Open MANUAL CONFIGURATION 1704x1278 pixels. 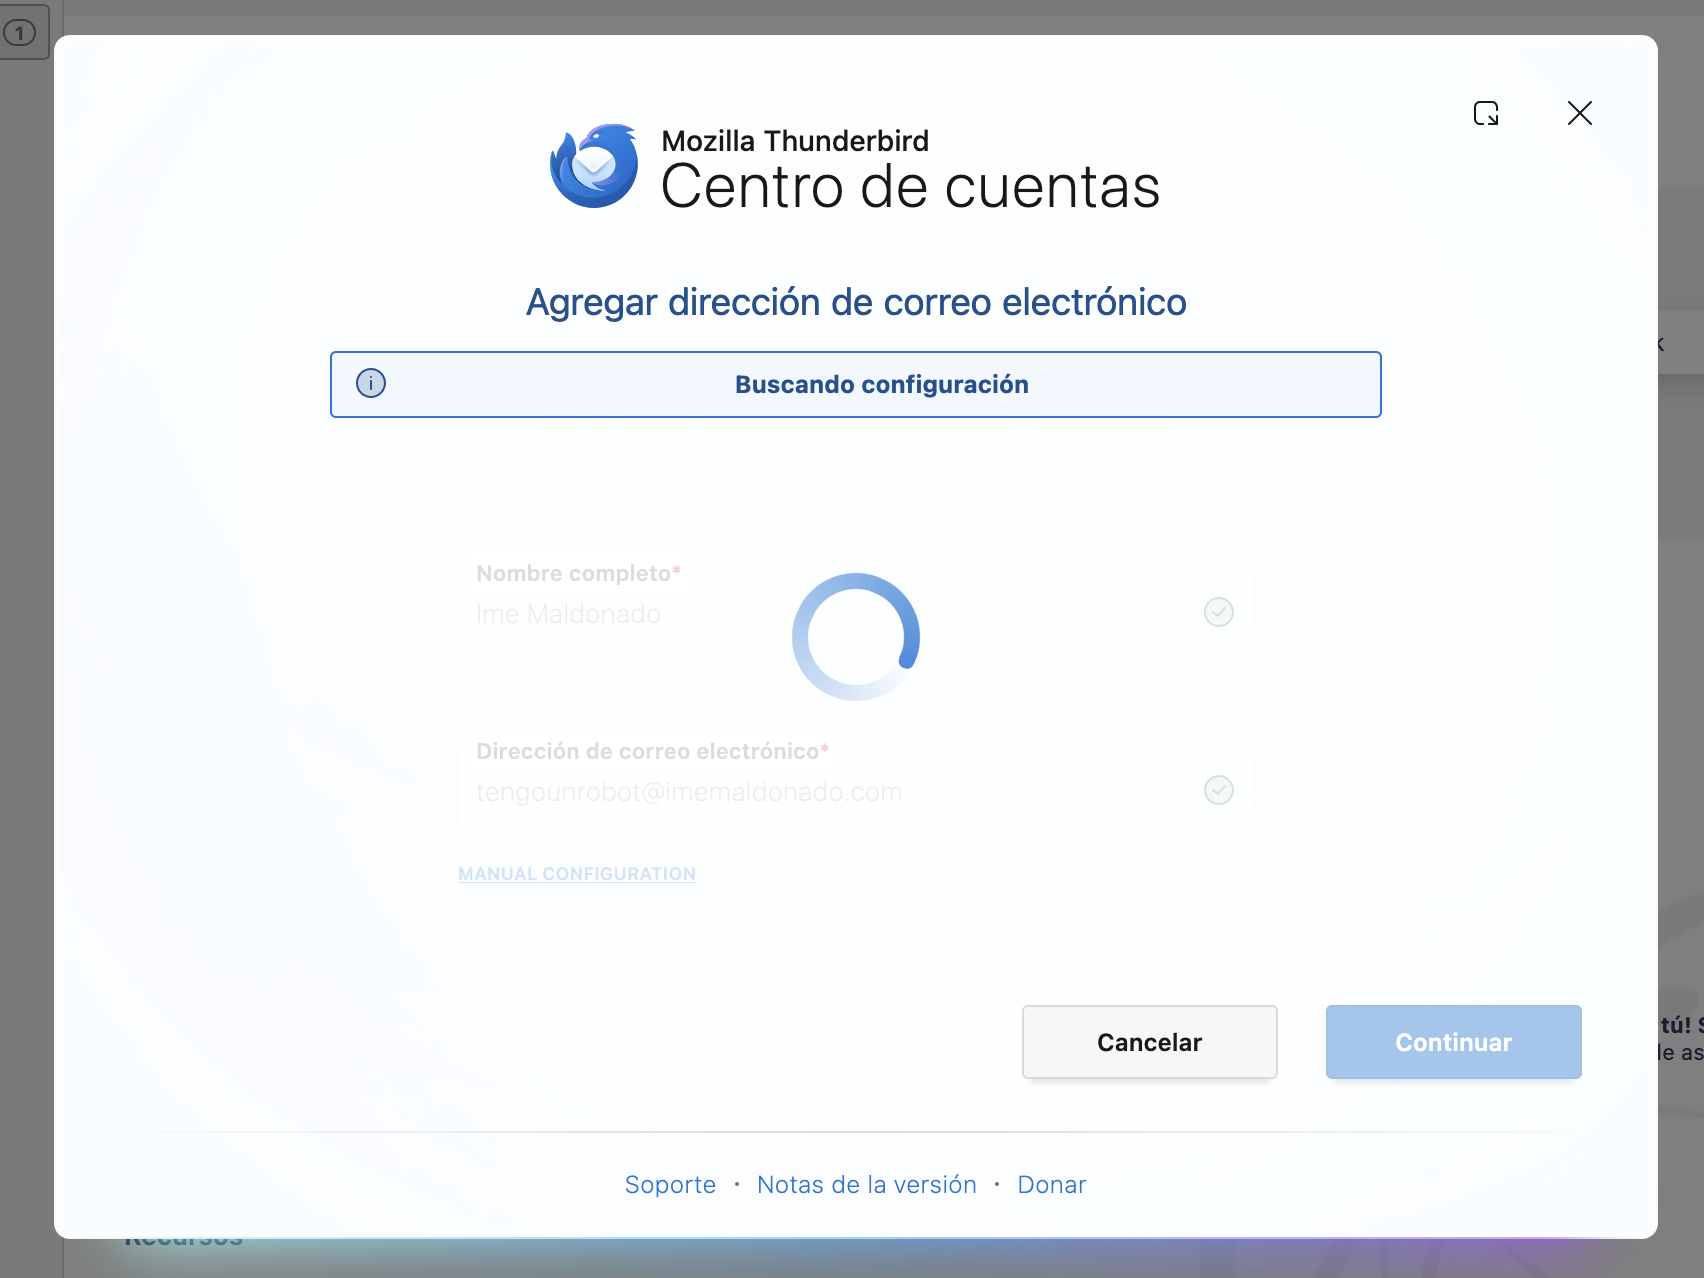point(576,873)
